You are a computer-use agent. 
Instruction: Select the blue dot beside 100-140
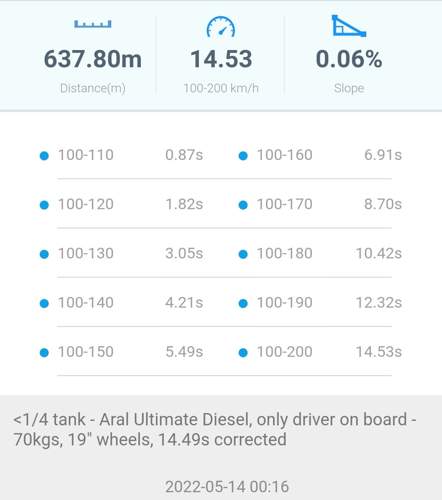click(x=44, y=303)
